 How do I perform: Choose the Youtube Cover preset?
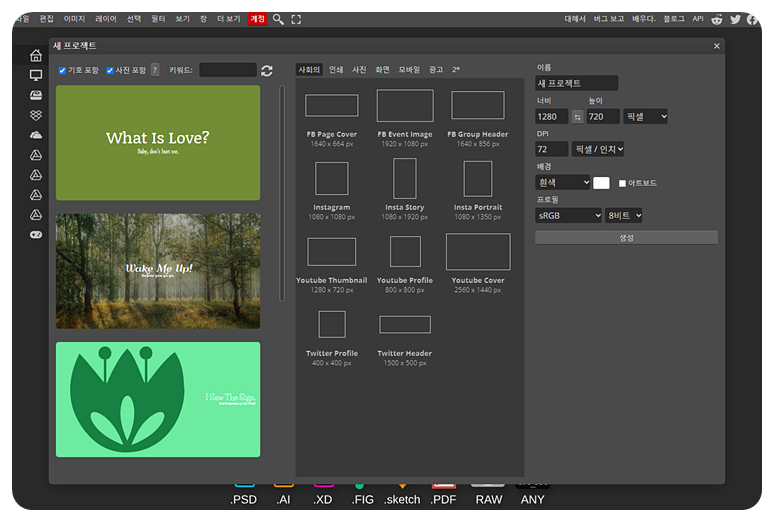pyautogui.click(x=478, y=263)
